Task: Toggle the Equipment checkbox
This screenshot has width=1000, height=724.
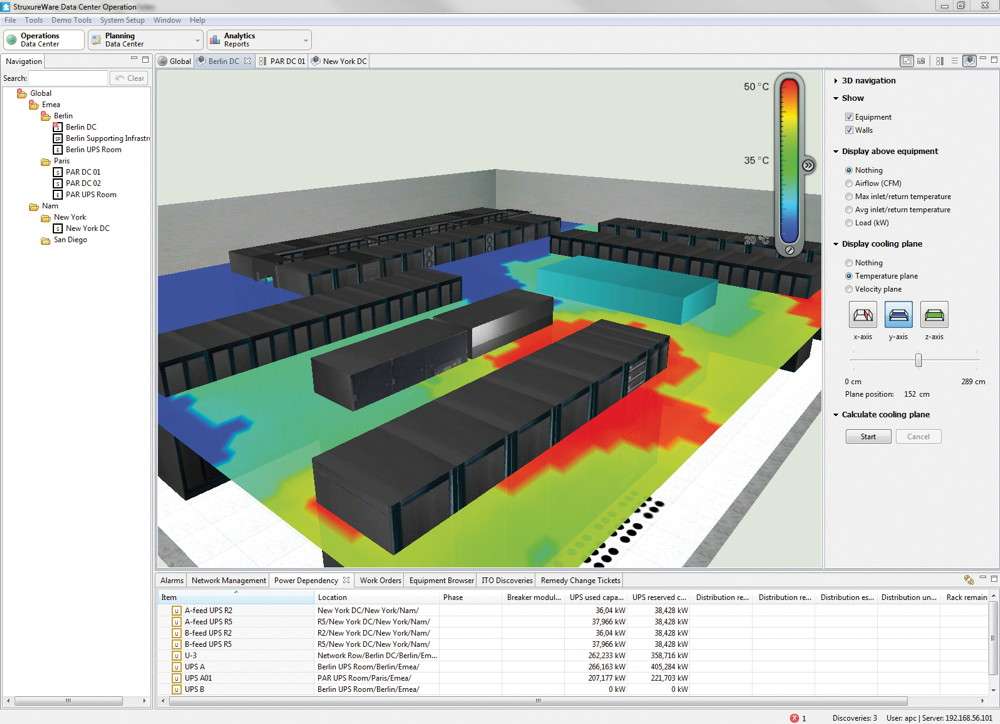Action: pos(849,117)
